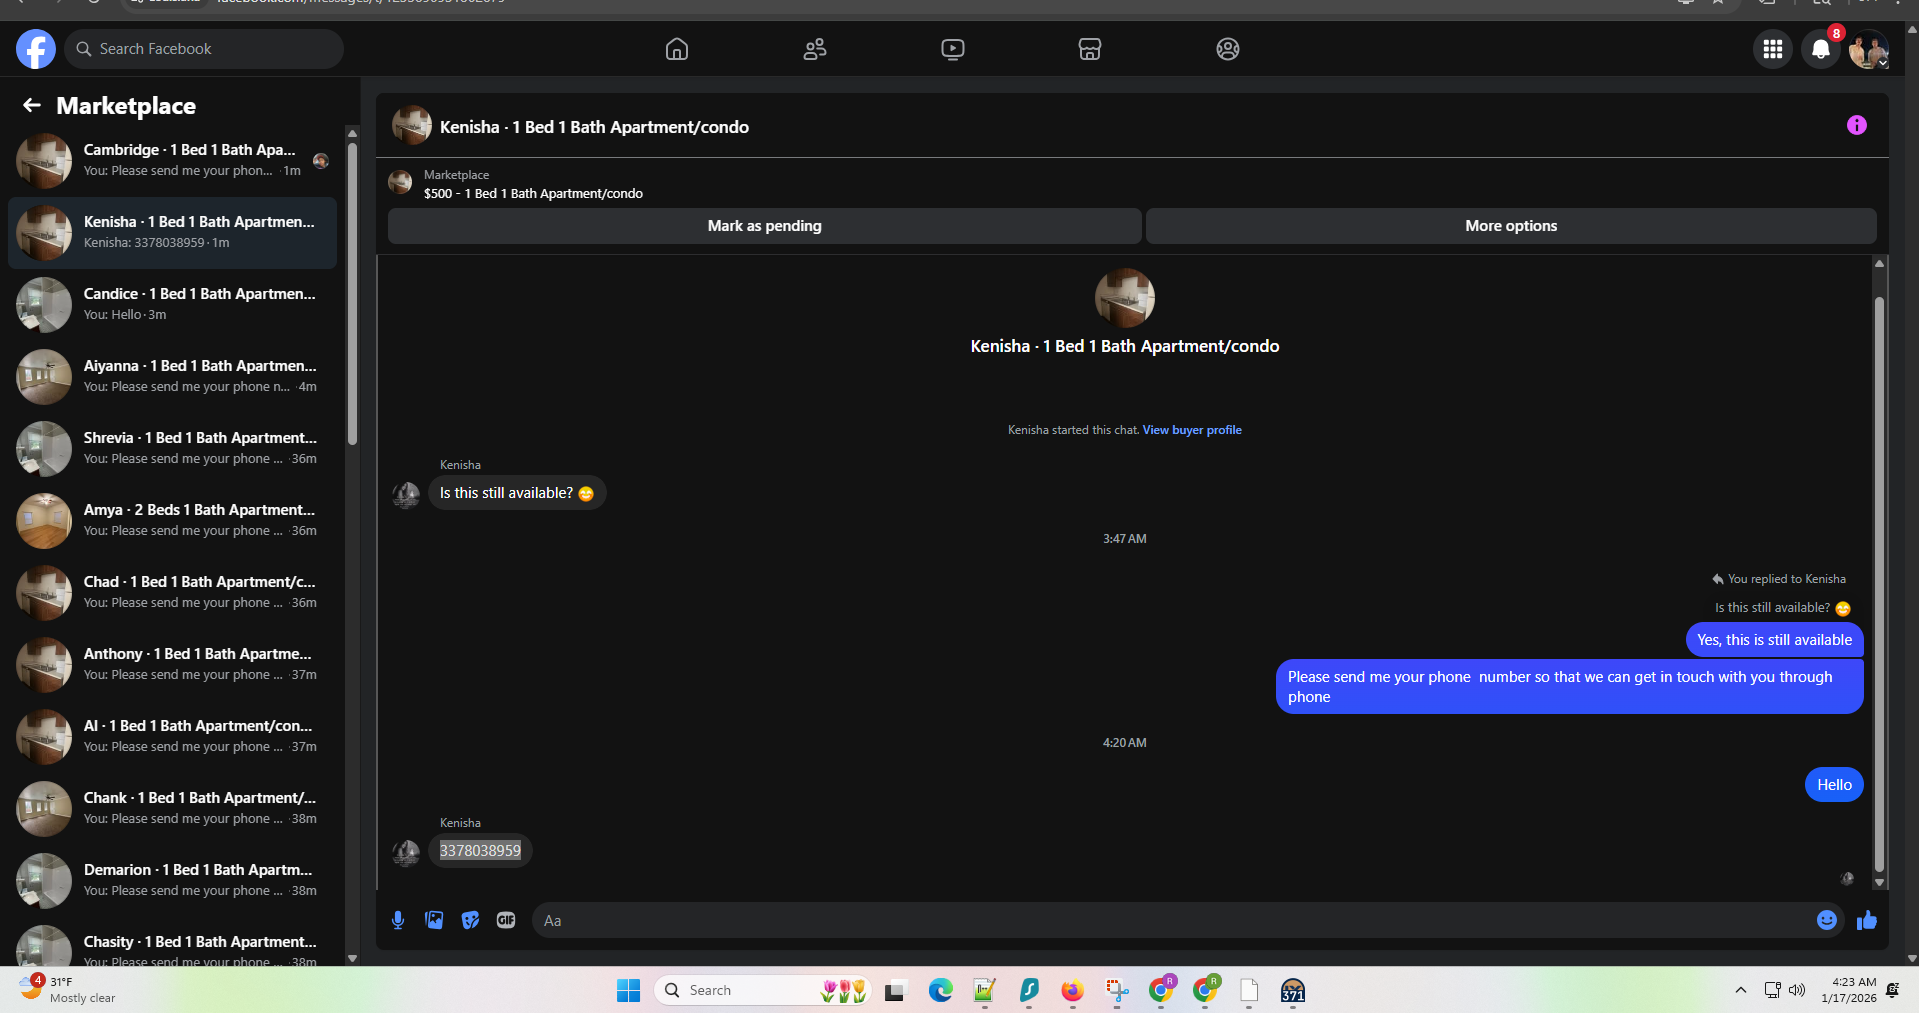Open the conversation information icon
1919x1013 pixels.
1857,125
